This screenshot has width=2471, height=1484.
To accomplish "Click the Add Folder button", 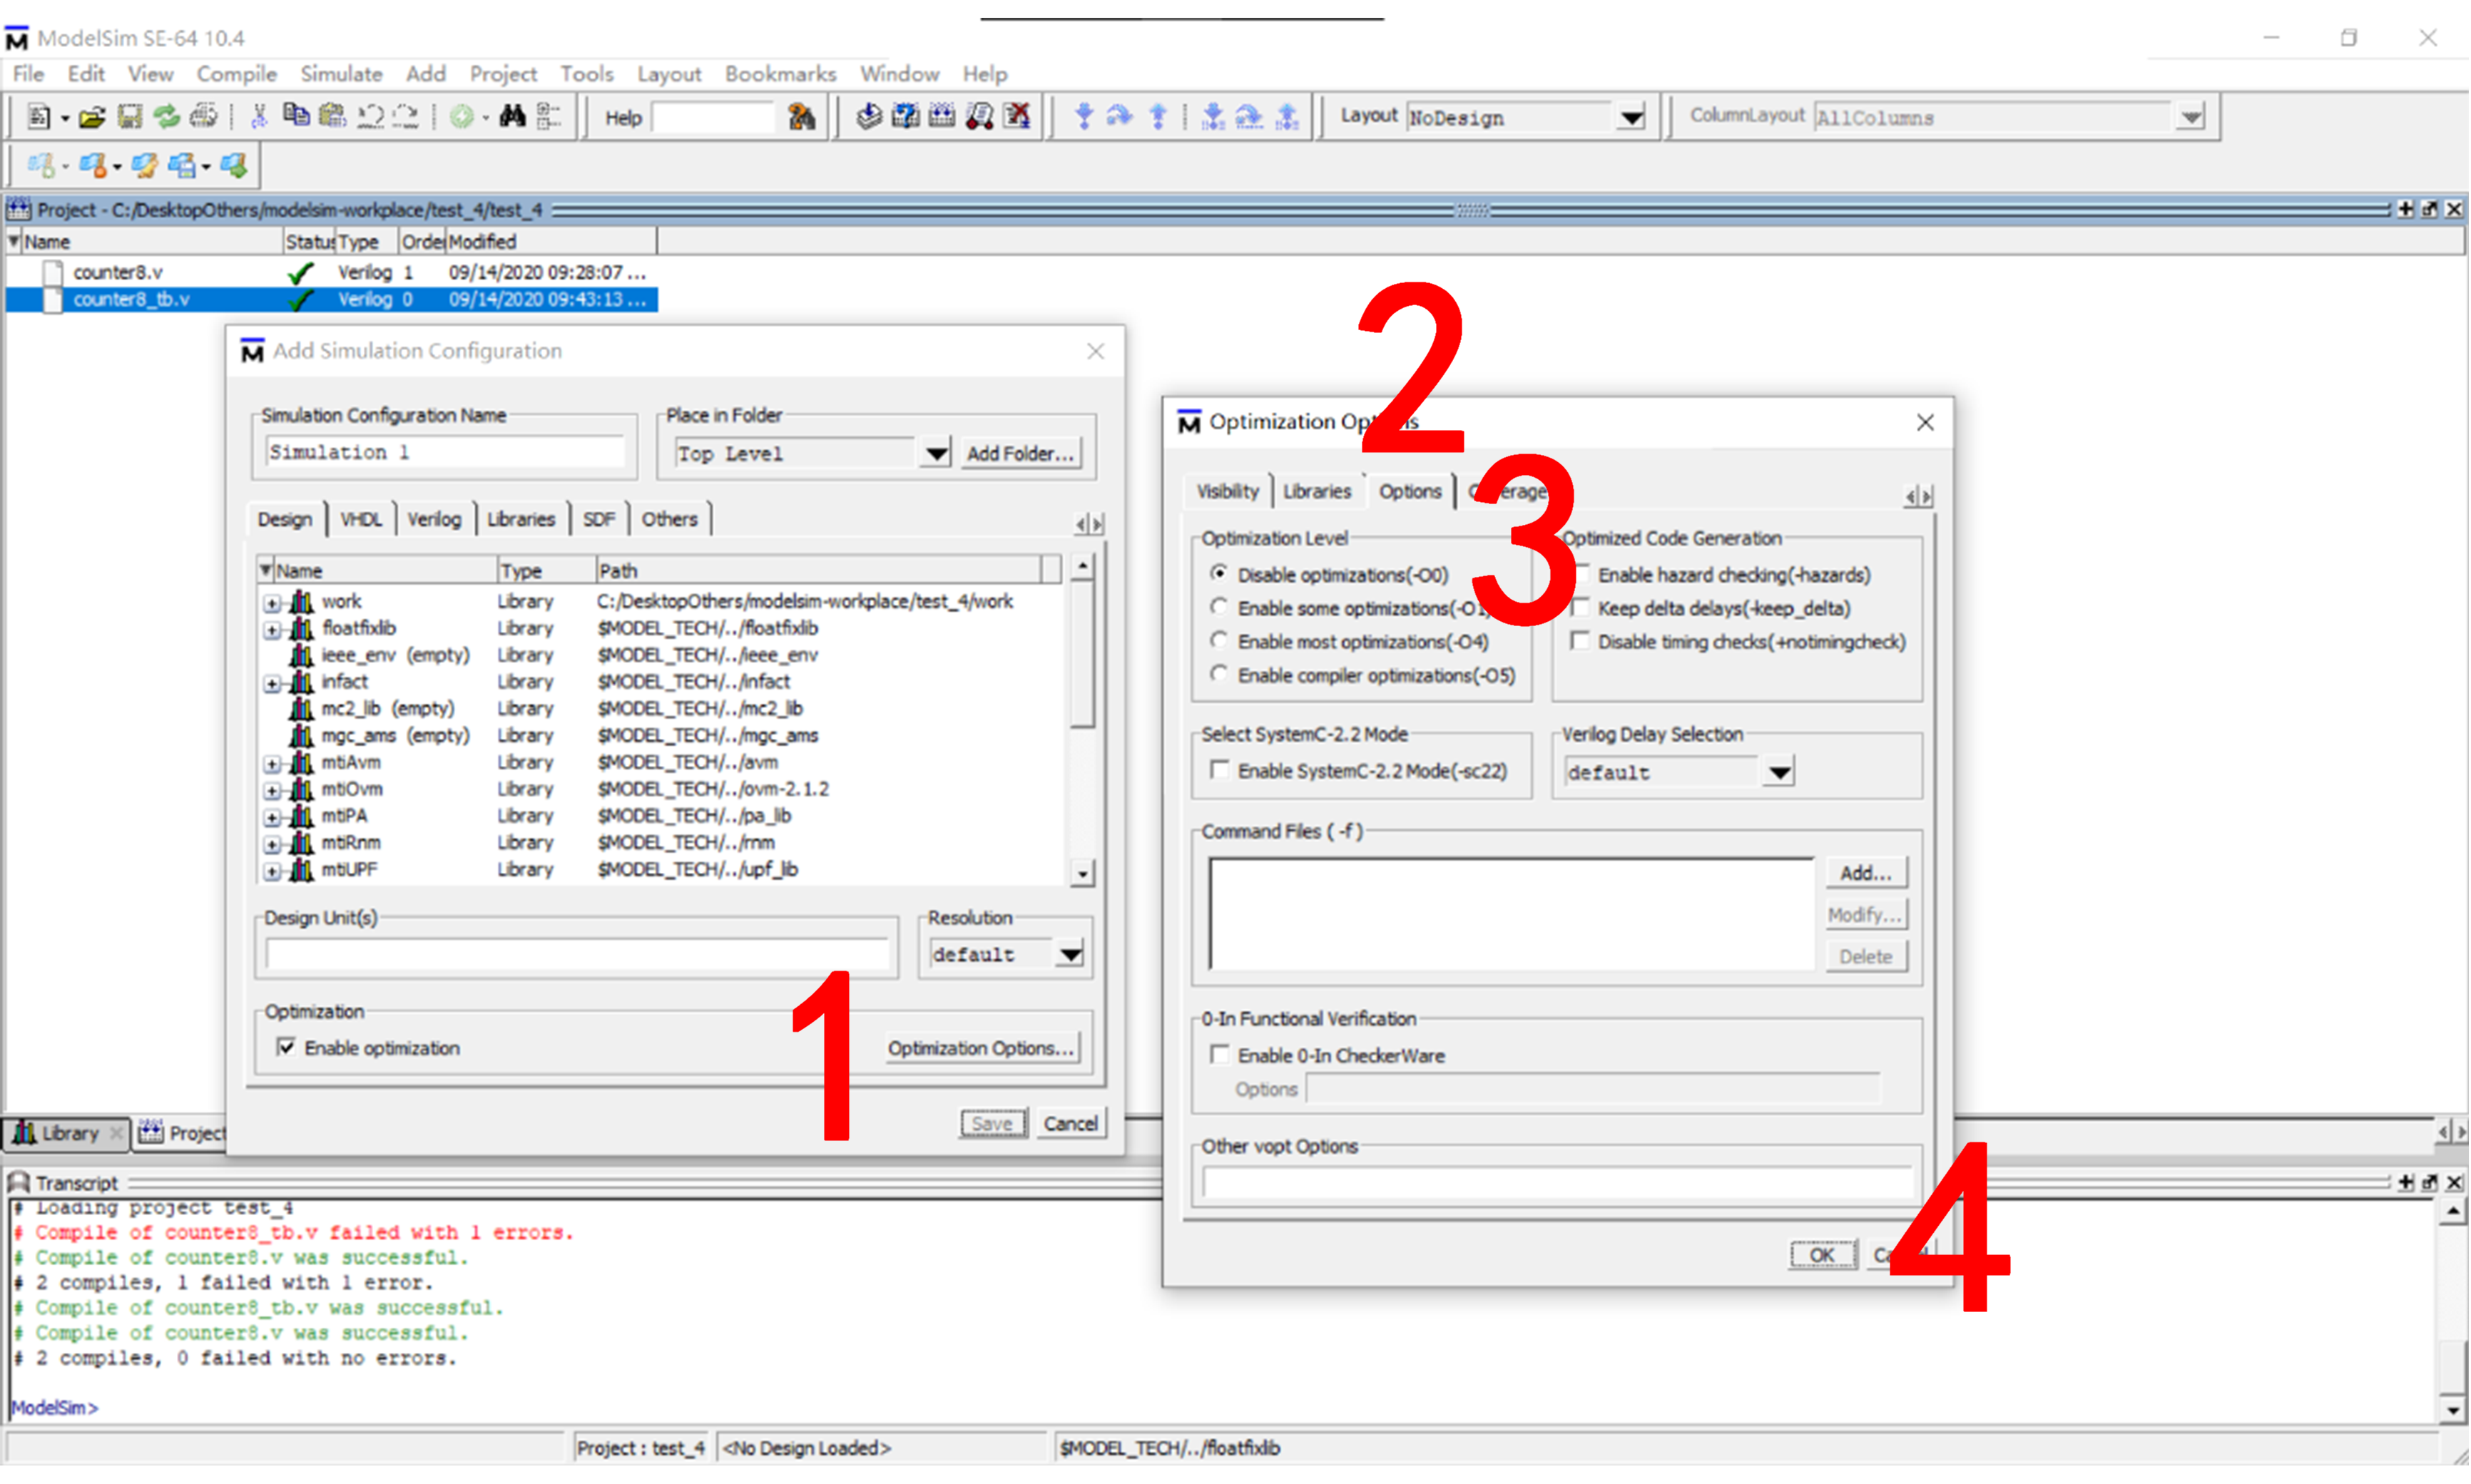I will pos(1020,454).
